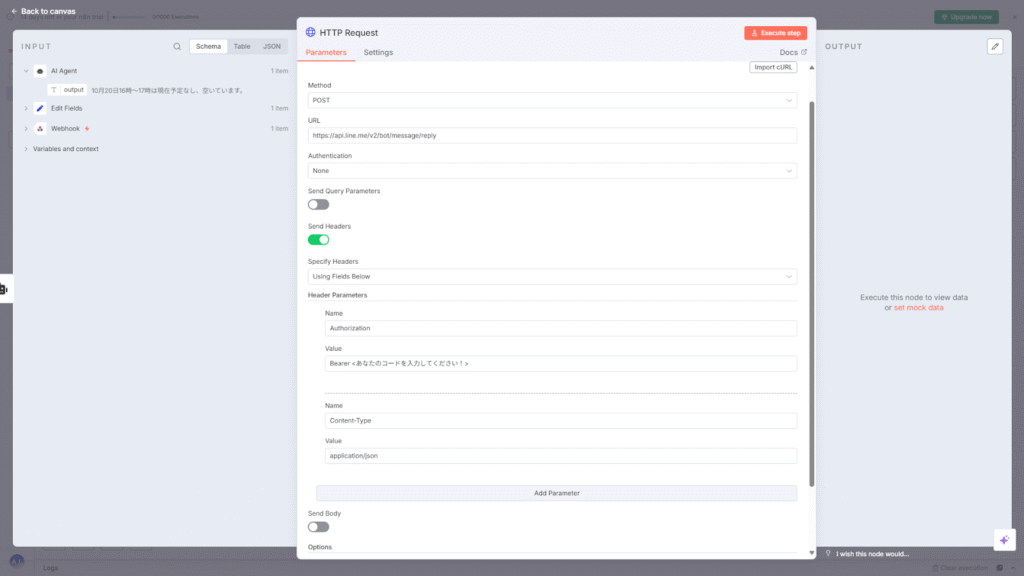
Task: Click the AI Agent node icon
Action: point(40,71)
